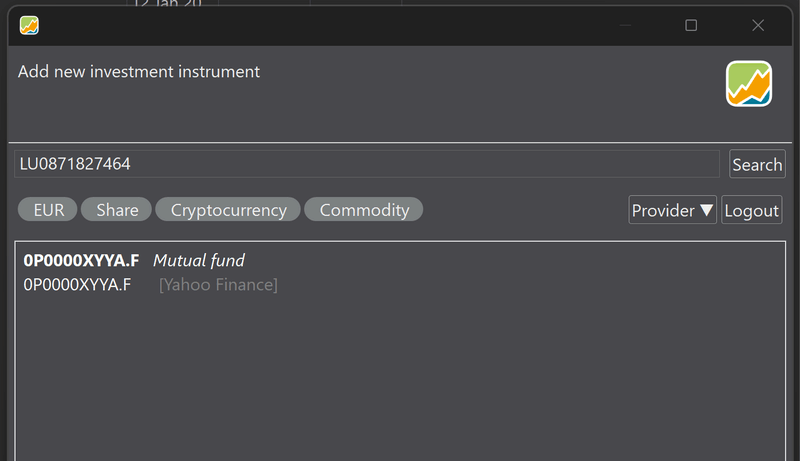Toggle the Commodity filter chip
This screenshot has width=800, height=461.
pyautogui.click(x=364, y=210)
